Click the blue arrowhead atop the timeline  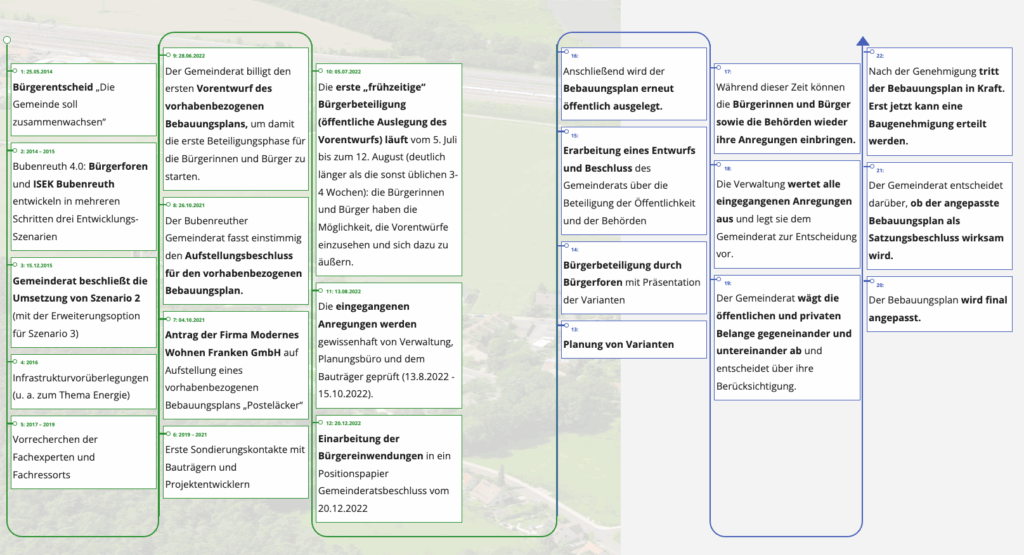pyautogui.click(x=862, y=41)
